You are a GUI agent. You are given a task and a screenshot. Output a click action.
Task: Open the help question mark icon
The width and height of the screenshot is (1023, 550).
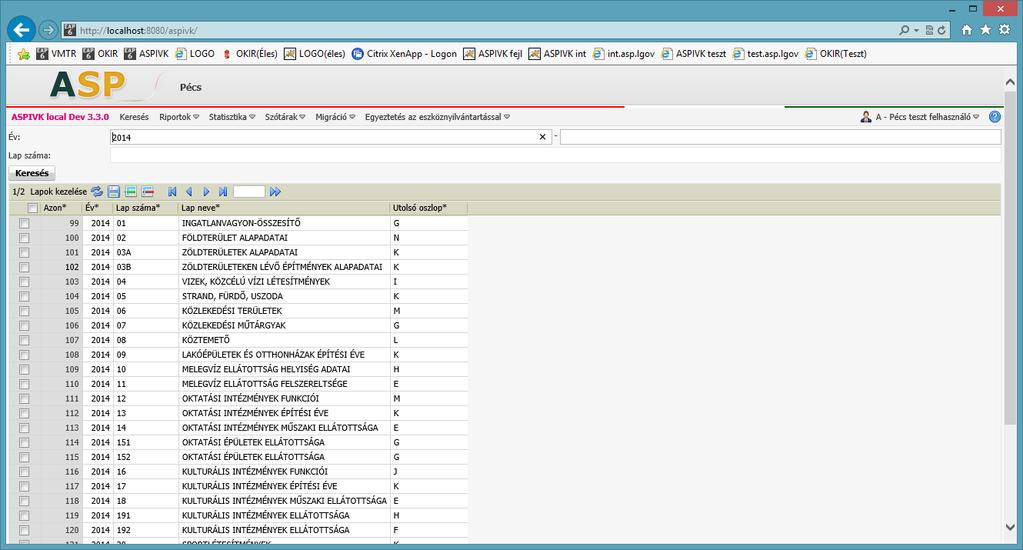995,117
